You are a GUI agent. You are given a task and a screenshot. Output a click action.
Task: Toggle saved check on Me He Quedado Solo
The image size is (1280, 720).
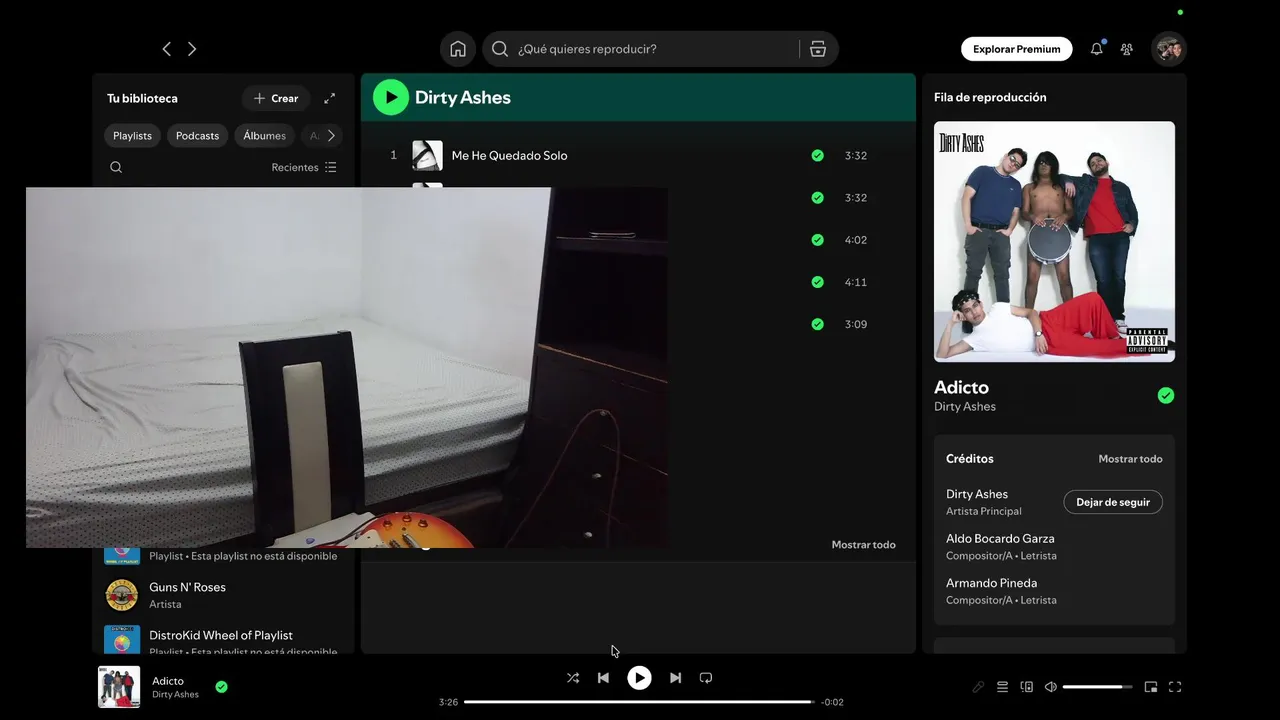818,156
